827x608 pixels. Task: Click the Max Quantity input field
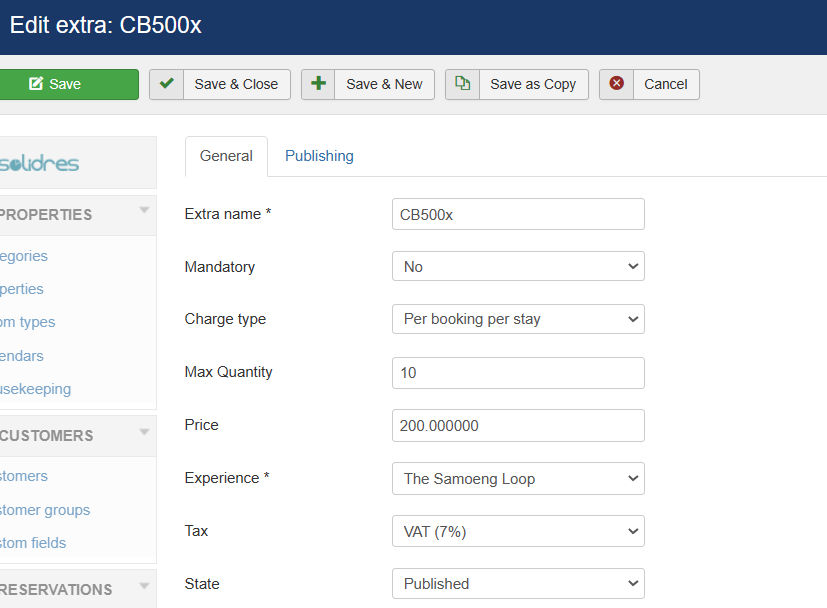click(x=518, y=373)
